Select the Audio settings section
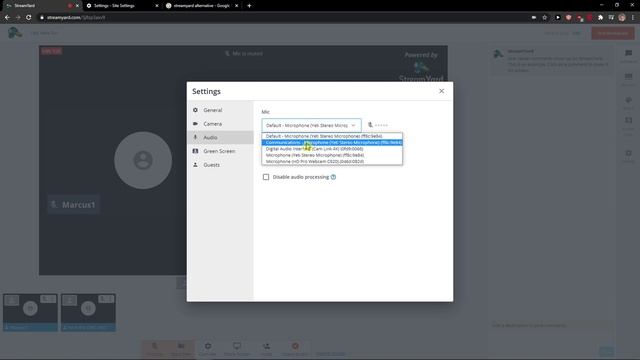 (220, 138)
